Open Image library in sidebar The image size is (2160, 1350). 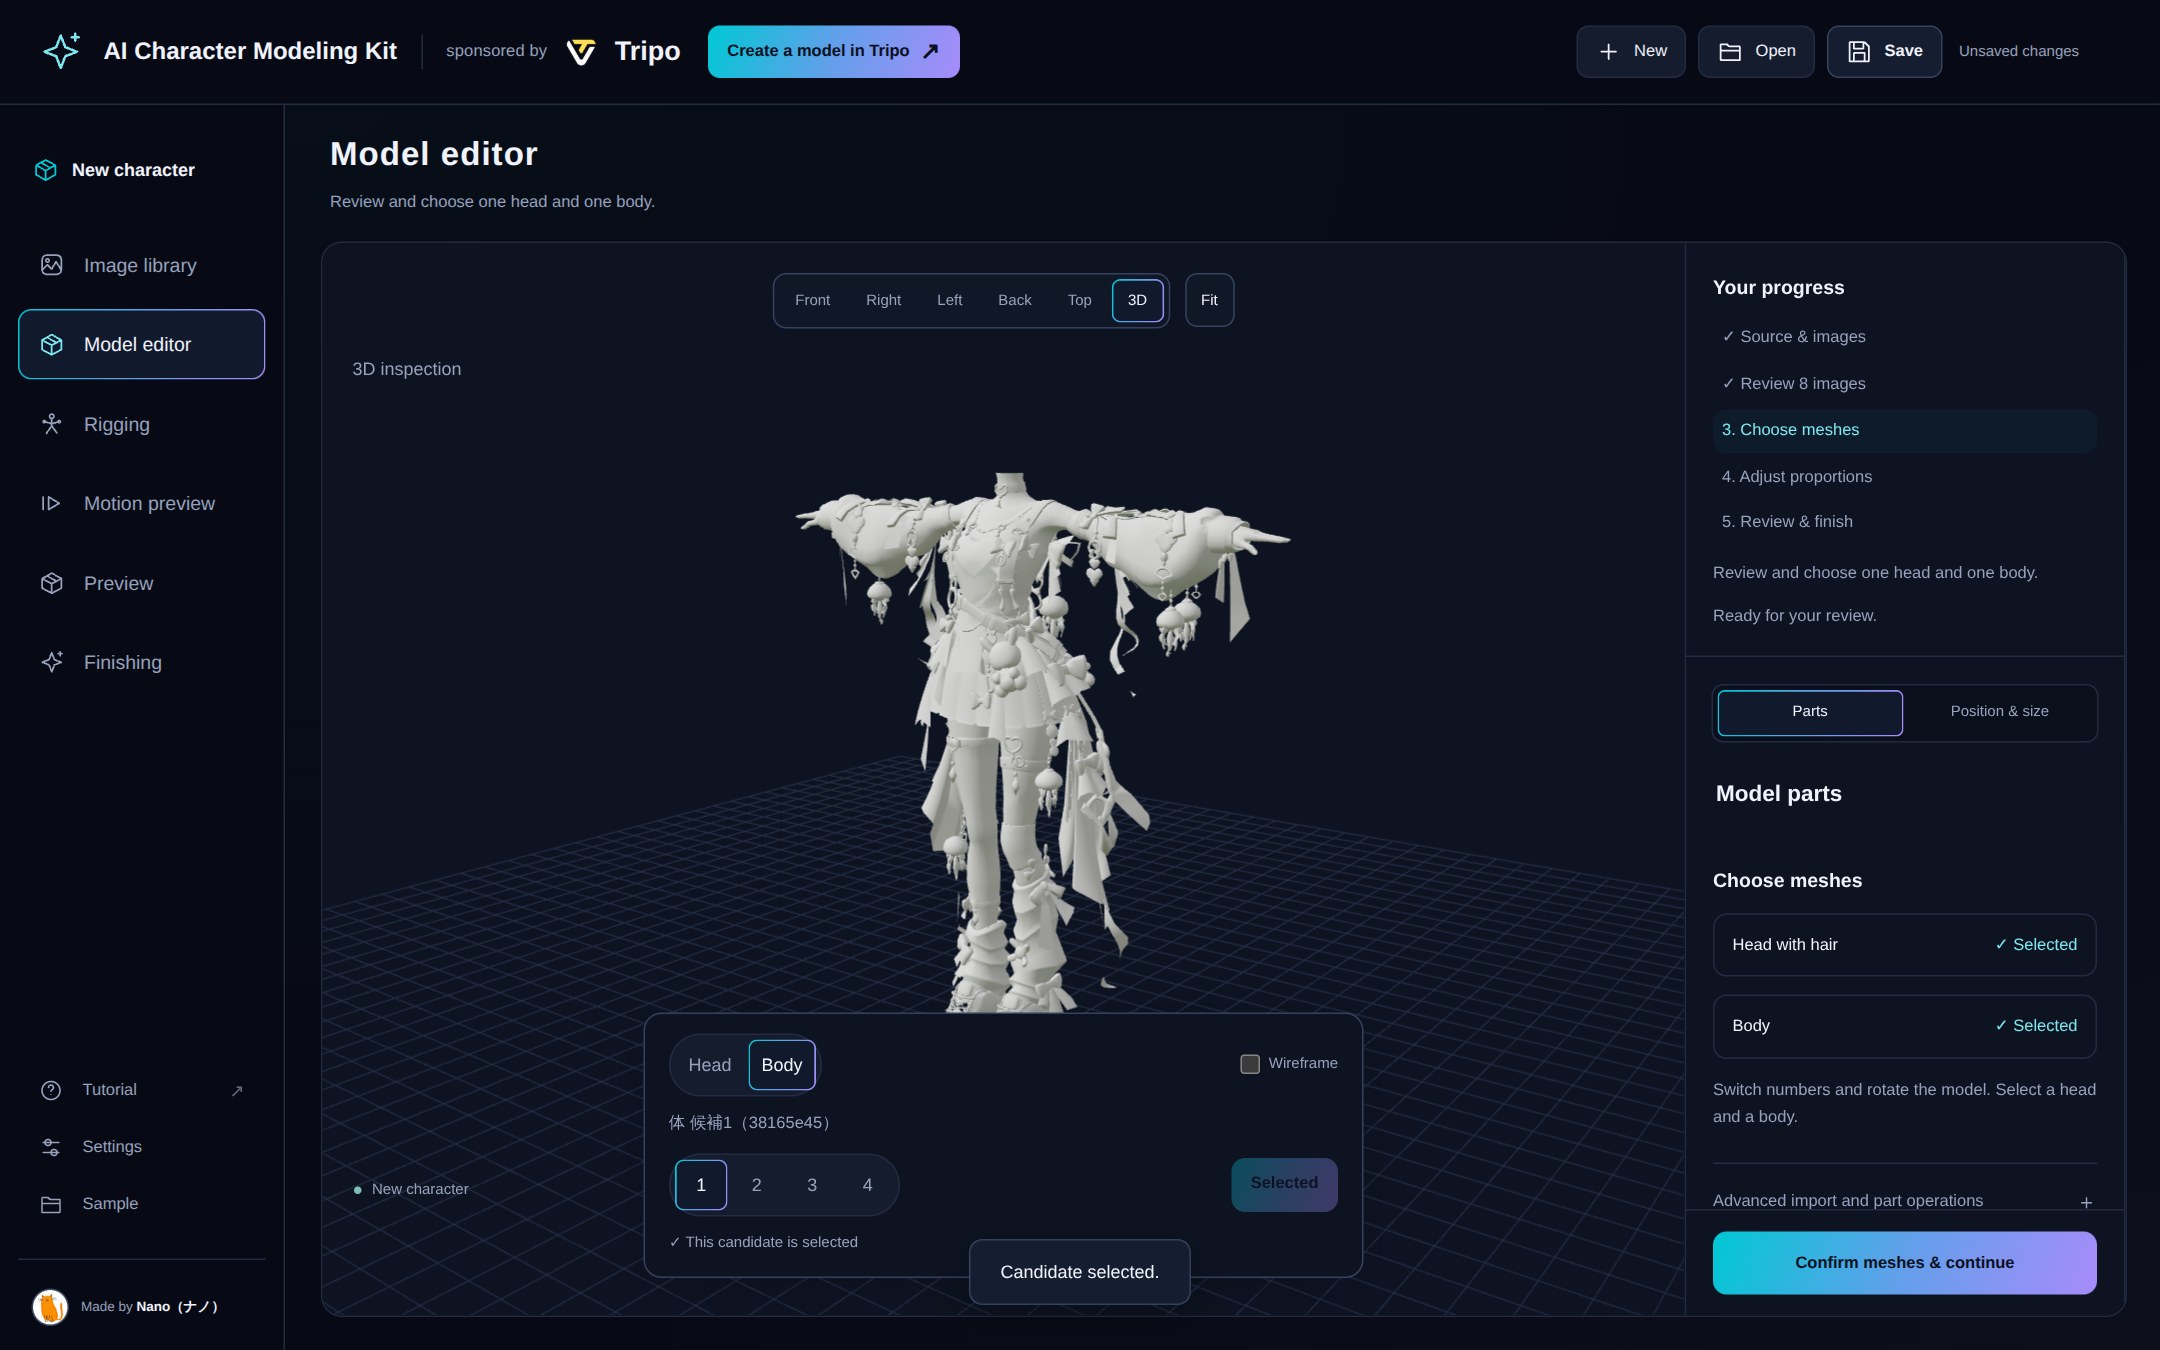coord(141,265)
